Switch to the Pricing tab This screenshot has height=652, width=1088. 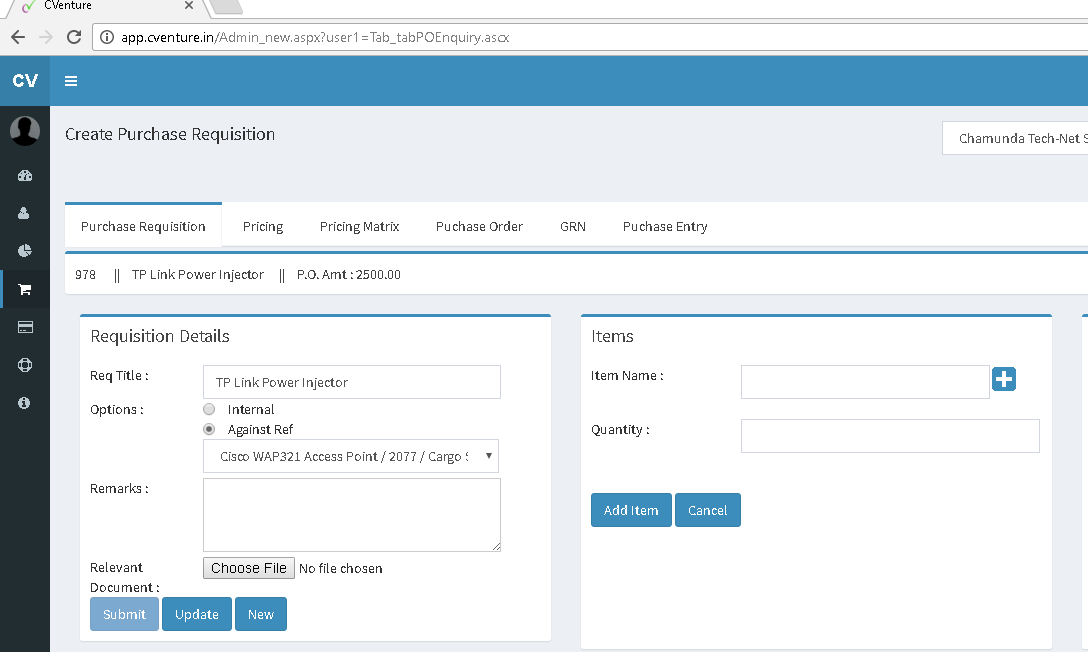point(263,227)
